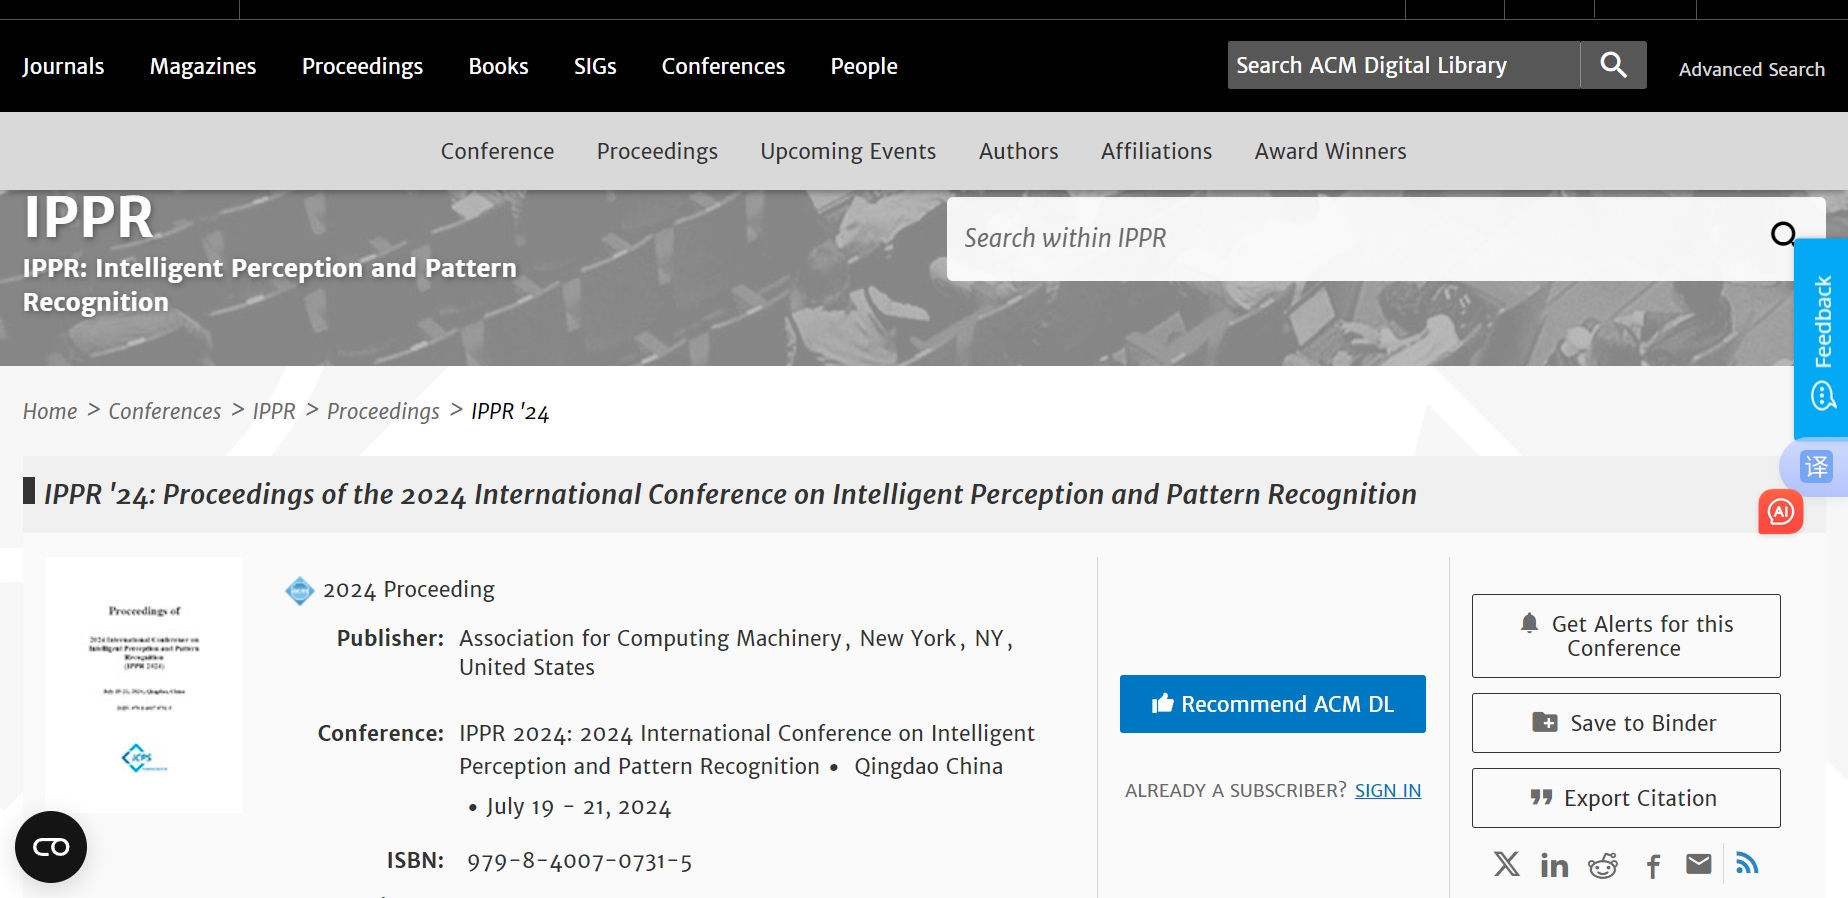Share on LinkedIn icon
This screenshot has width=1848, height=898.
coord(1554,865)
